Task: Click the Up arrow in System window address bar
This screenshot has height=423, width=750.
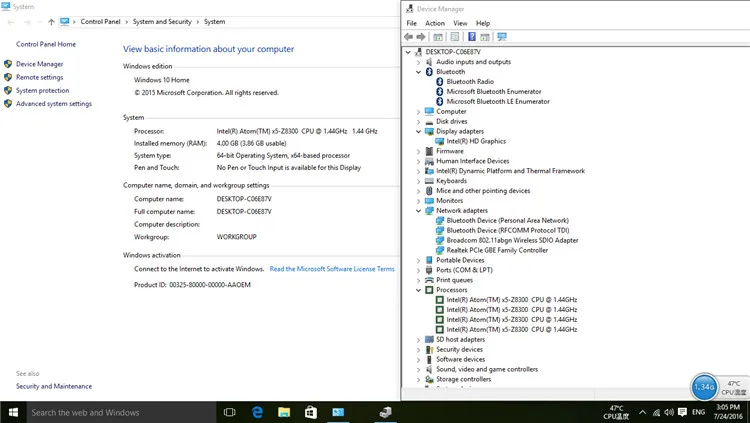Action: [x=51, y=22]
